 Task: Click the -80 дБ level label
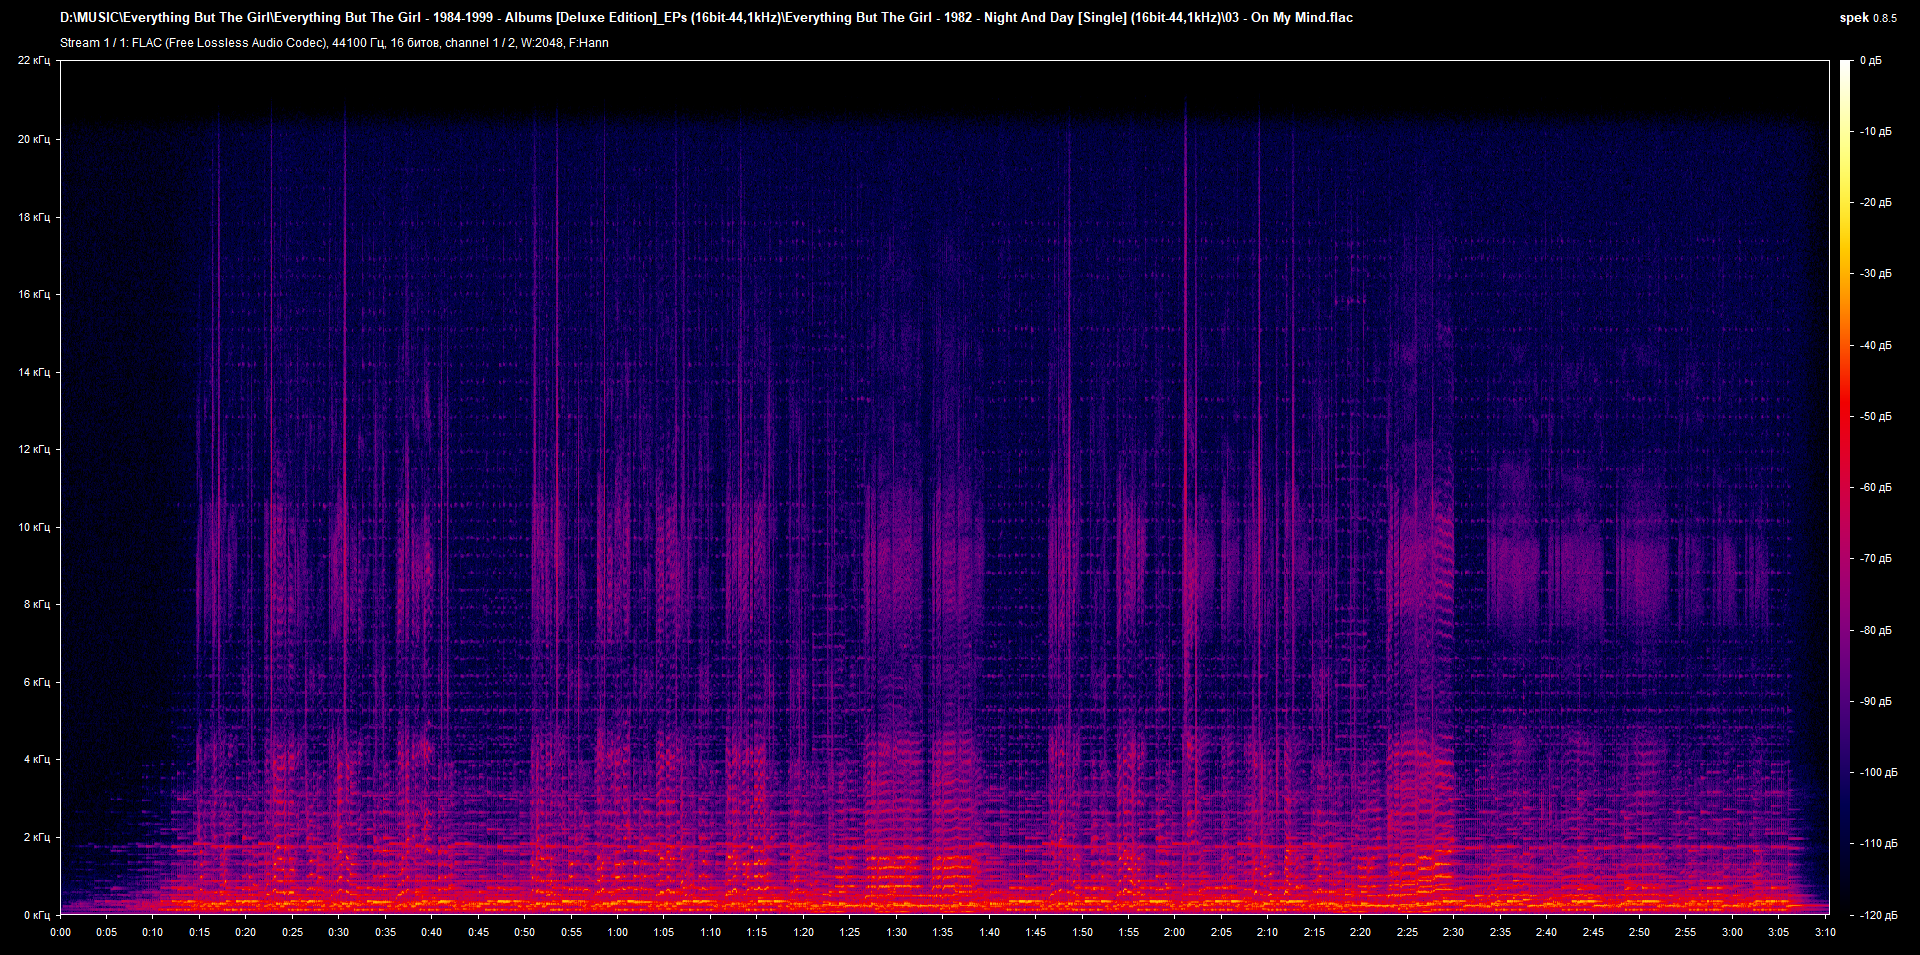(1874, 630)
